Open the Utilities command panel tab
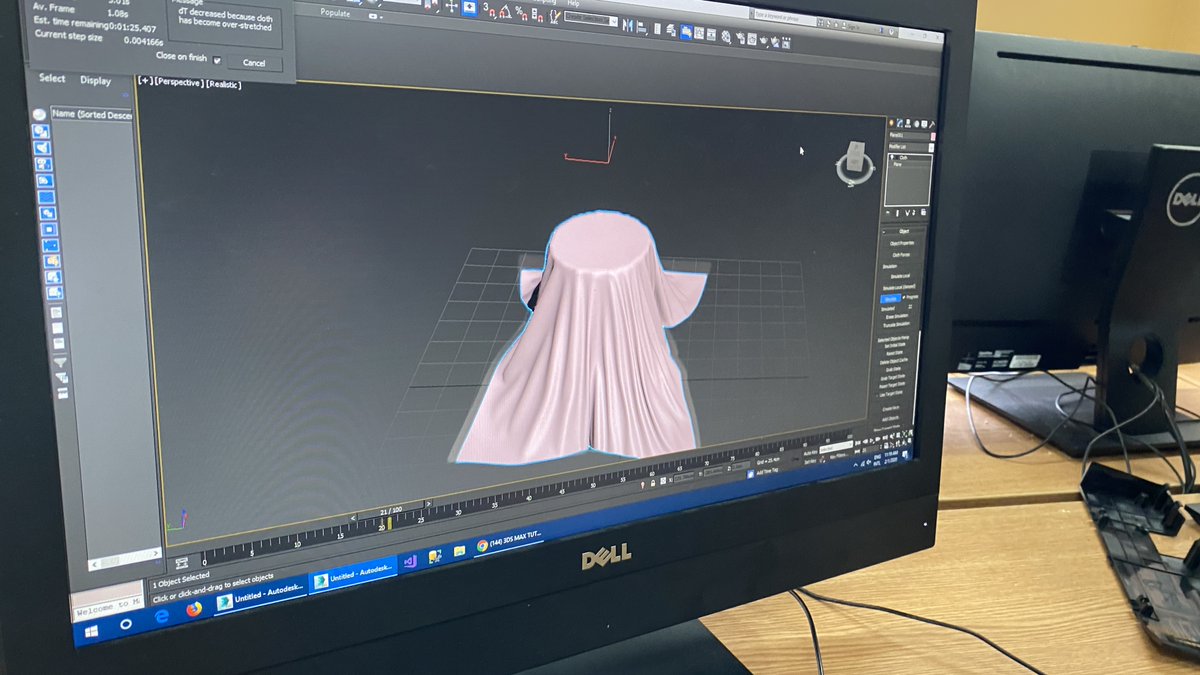 coord(931,123)
